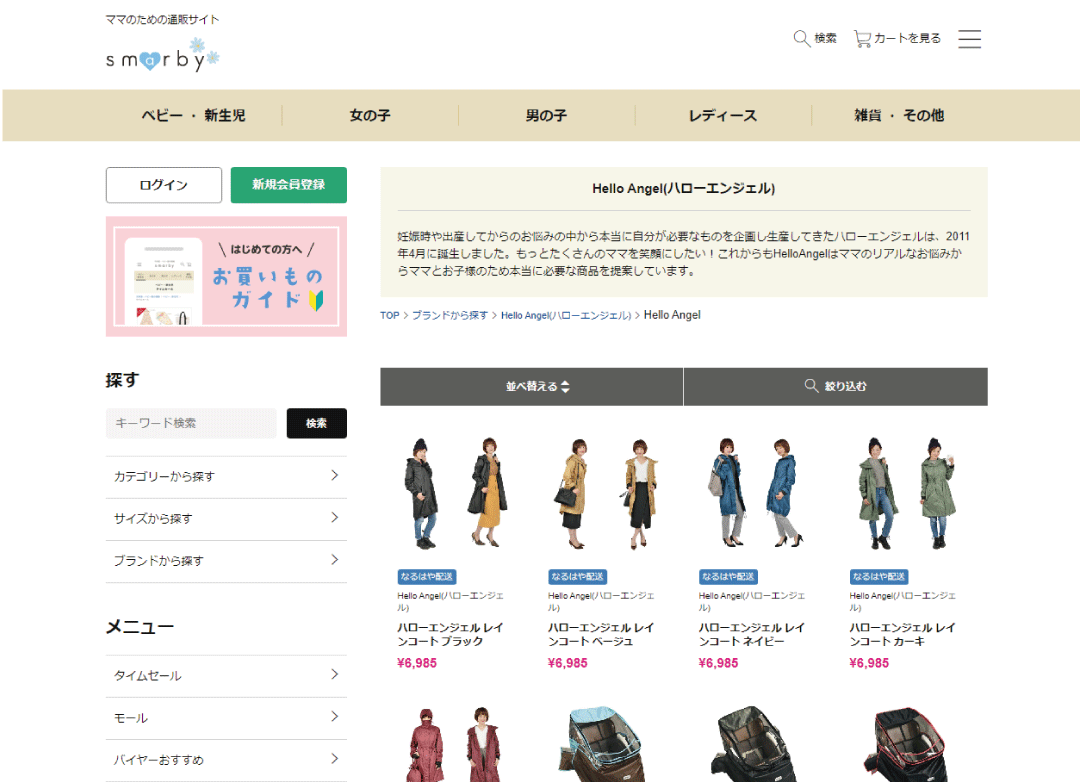Open the hamburger menu icon
The height and width of the screenshot is (782, 1080).
[969, 39]
